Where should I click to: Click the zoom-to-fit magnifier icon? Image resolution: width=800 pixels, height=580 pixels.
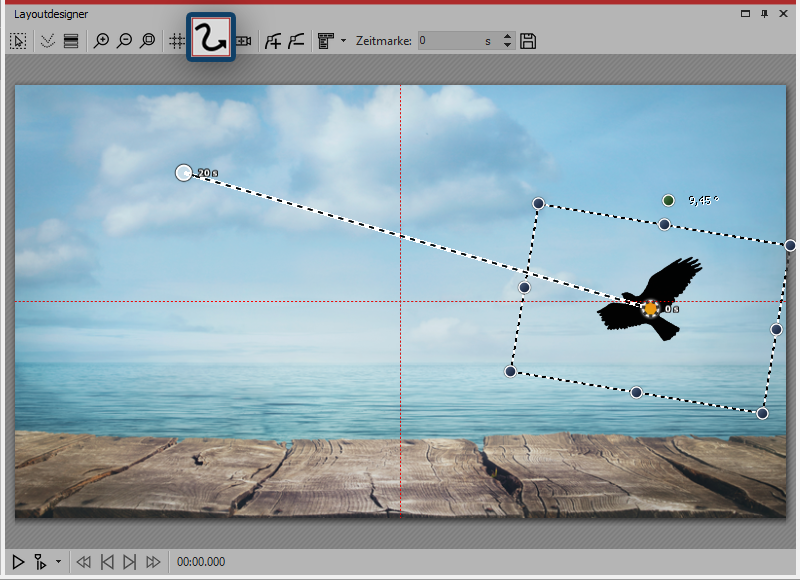pos(147,41)
